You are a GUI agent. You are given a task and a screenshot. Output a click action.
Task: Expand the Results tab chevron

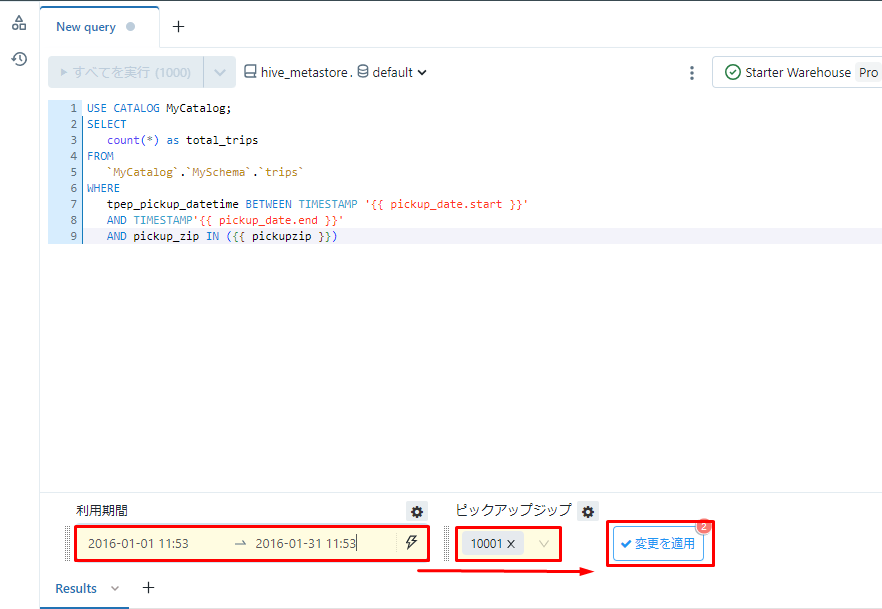pos(115,588)
